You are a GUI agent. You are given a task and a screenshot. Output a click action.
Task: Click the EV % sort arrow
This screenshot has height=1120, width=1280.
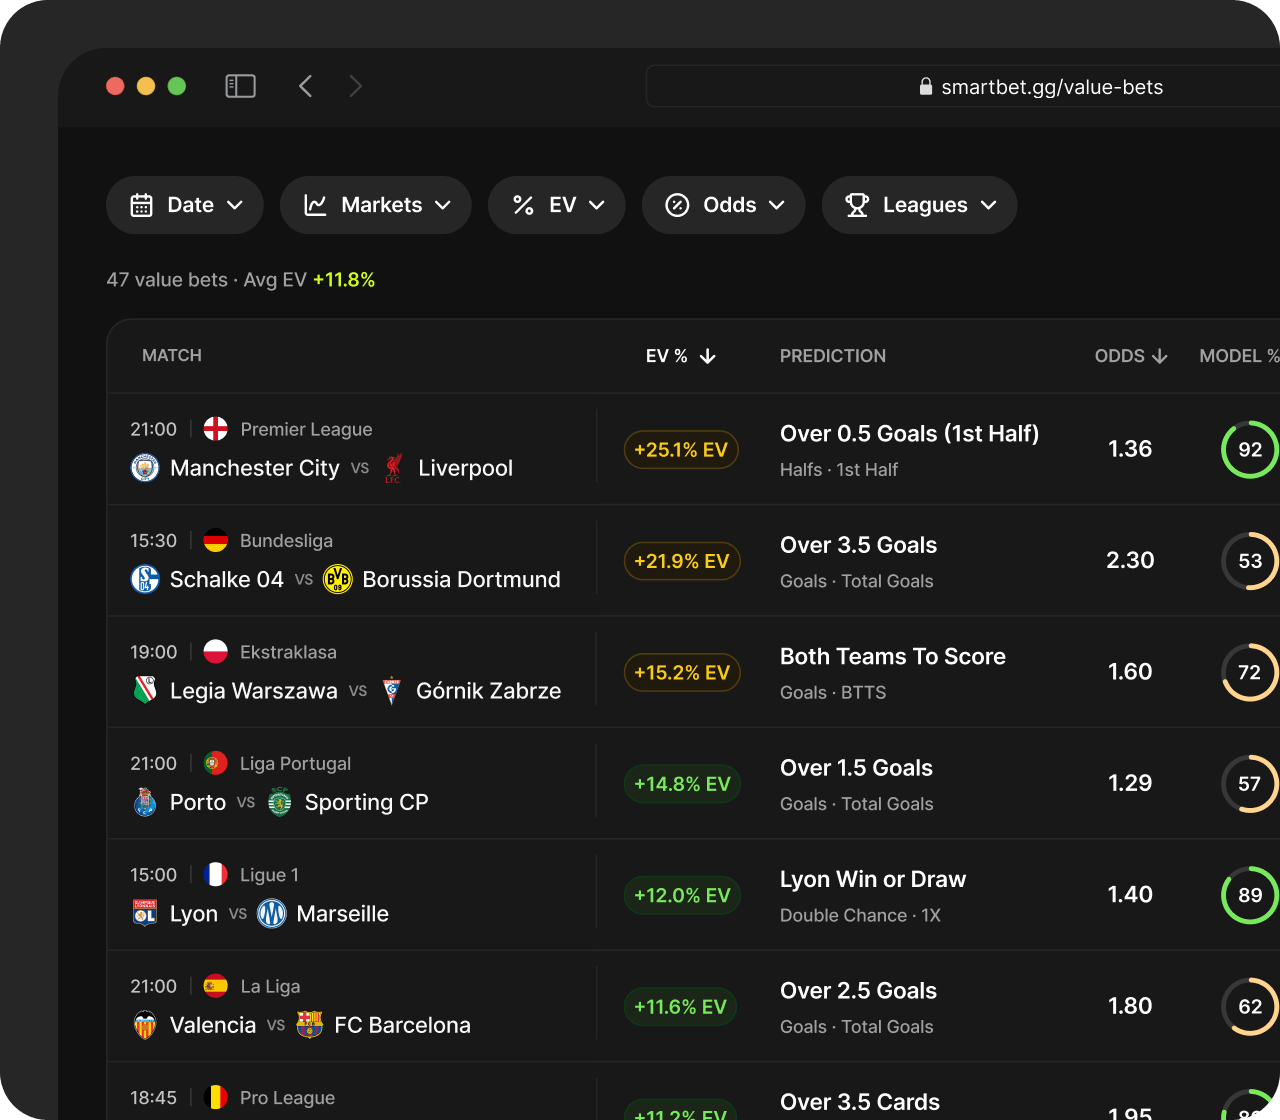pyautogui.click(x=708, y=356)
